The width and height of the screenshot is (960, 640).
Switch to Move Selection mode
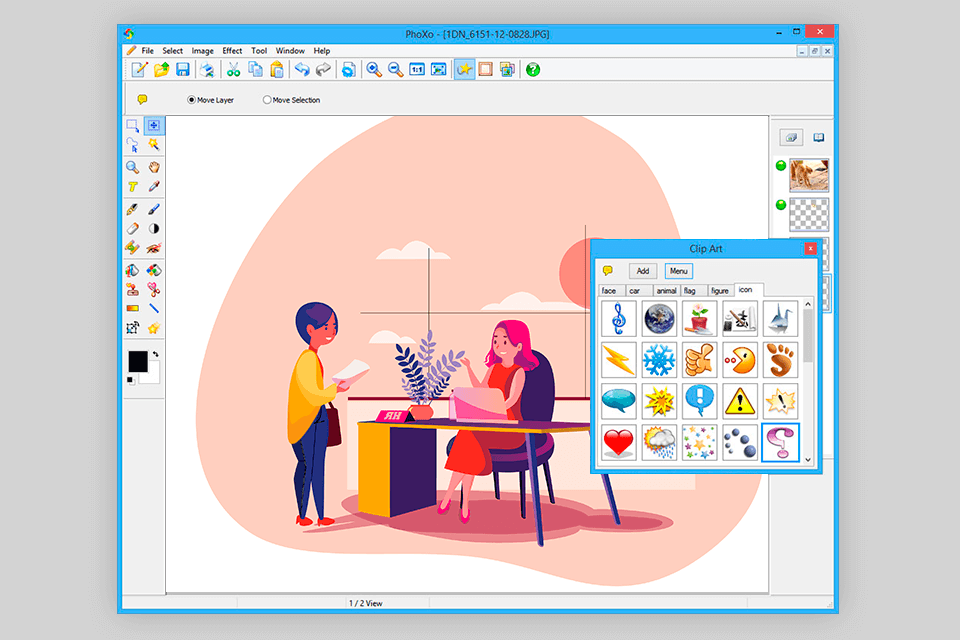click(266, 100)
